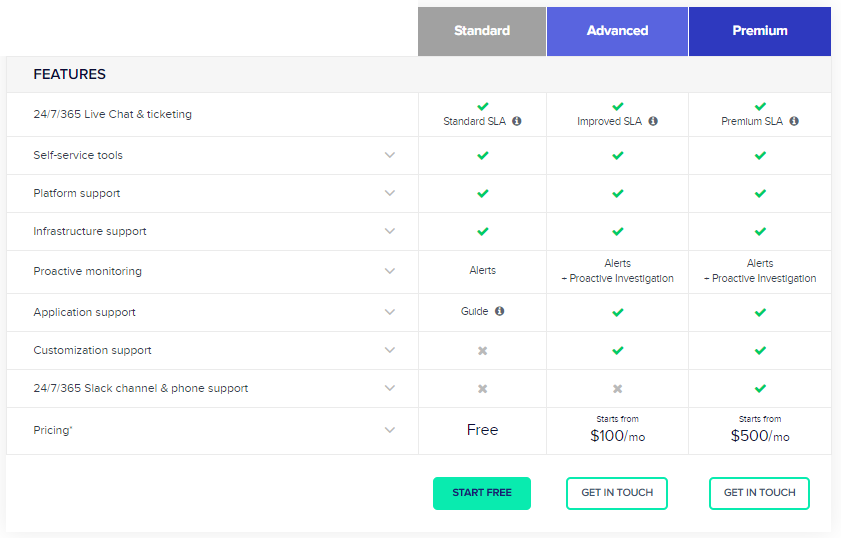Click Advanced plan Application support checkmark
The width and height of the screenshot is (841, 538).
[x=617, y=313]
